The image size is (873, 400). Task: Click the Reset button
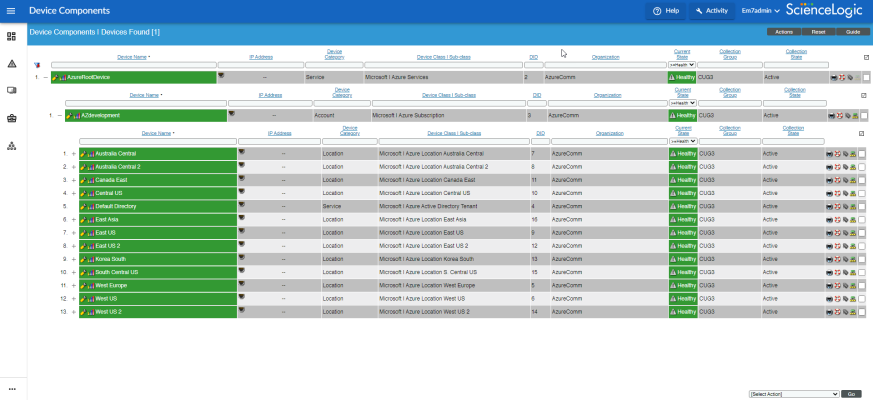(818, 32)
